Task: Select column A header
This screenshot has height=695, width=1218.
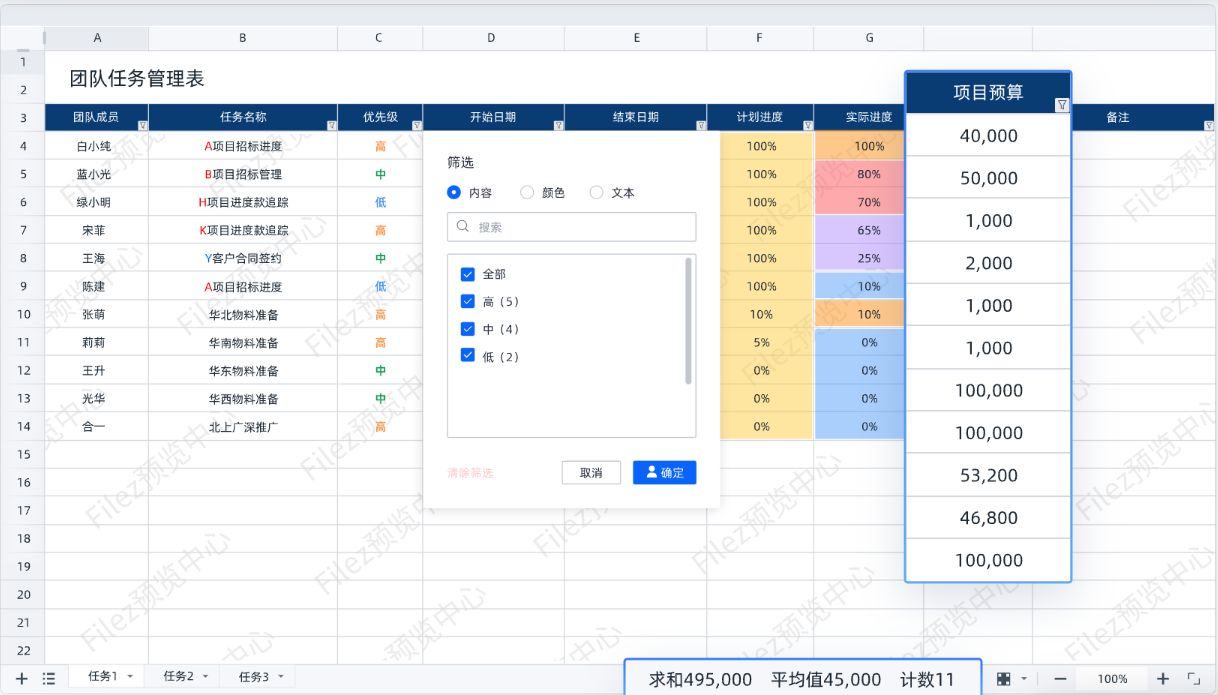Action: coord(97,38)
